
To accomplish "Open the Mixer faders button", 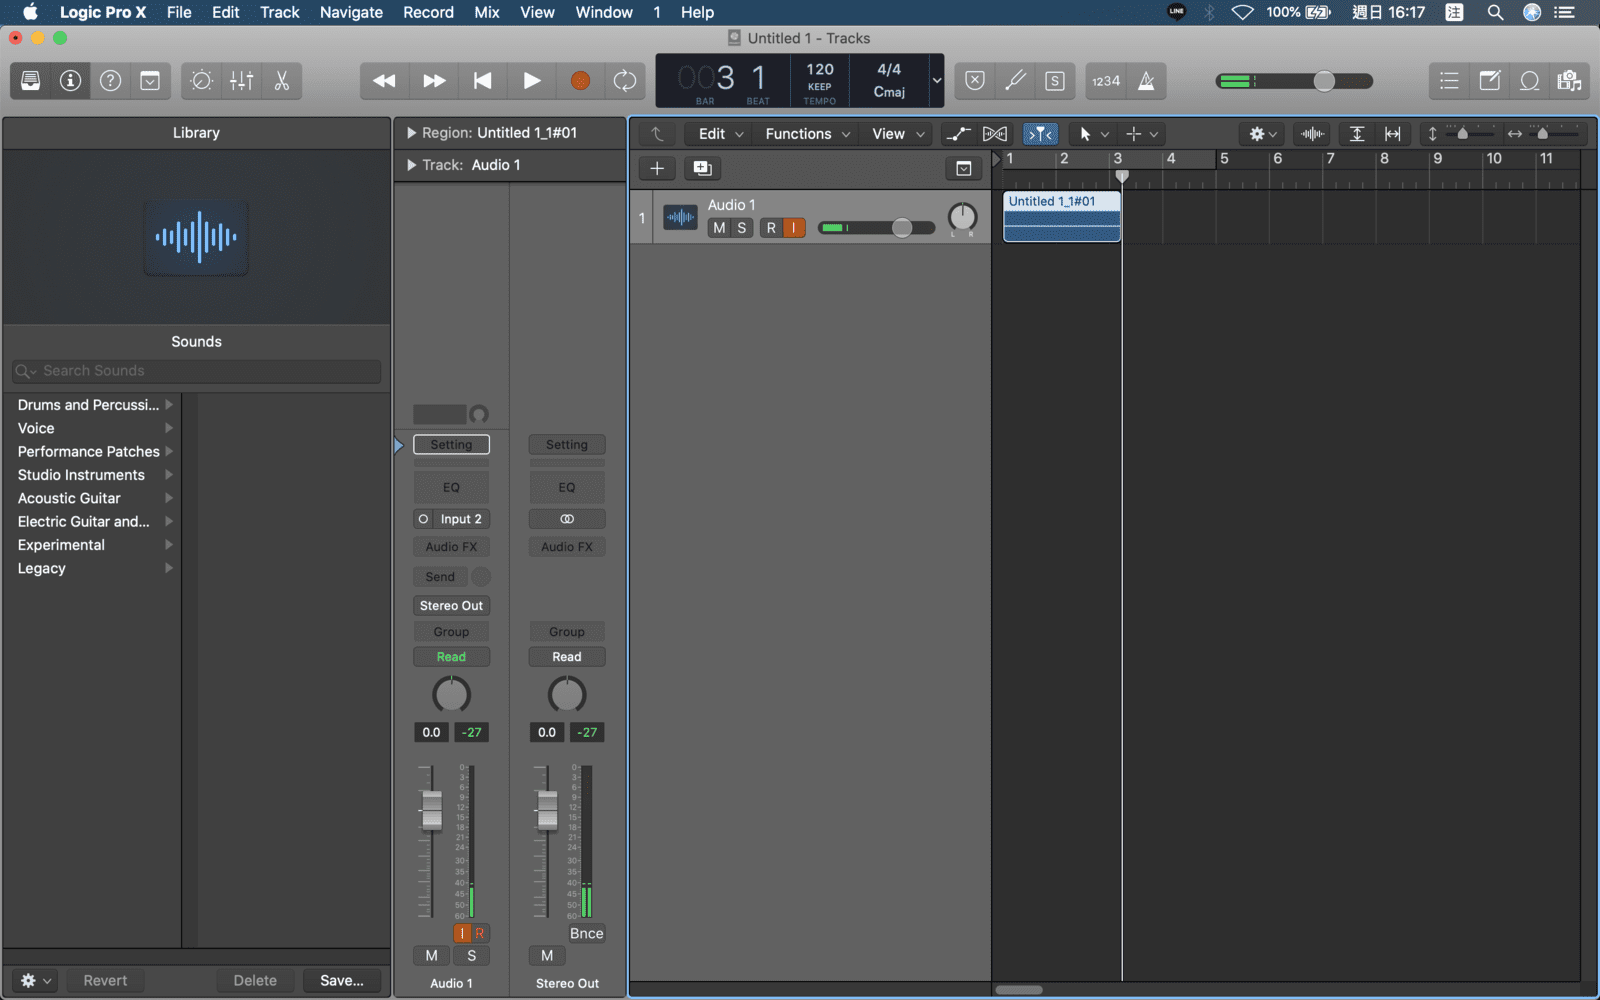I will (x=242, y=81).
